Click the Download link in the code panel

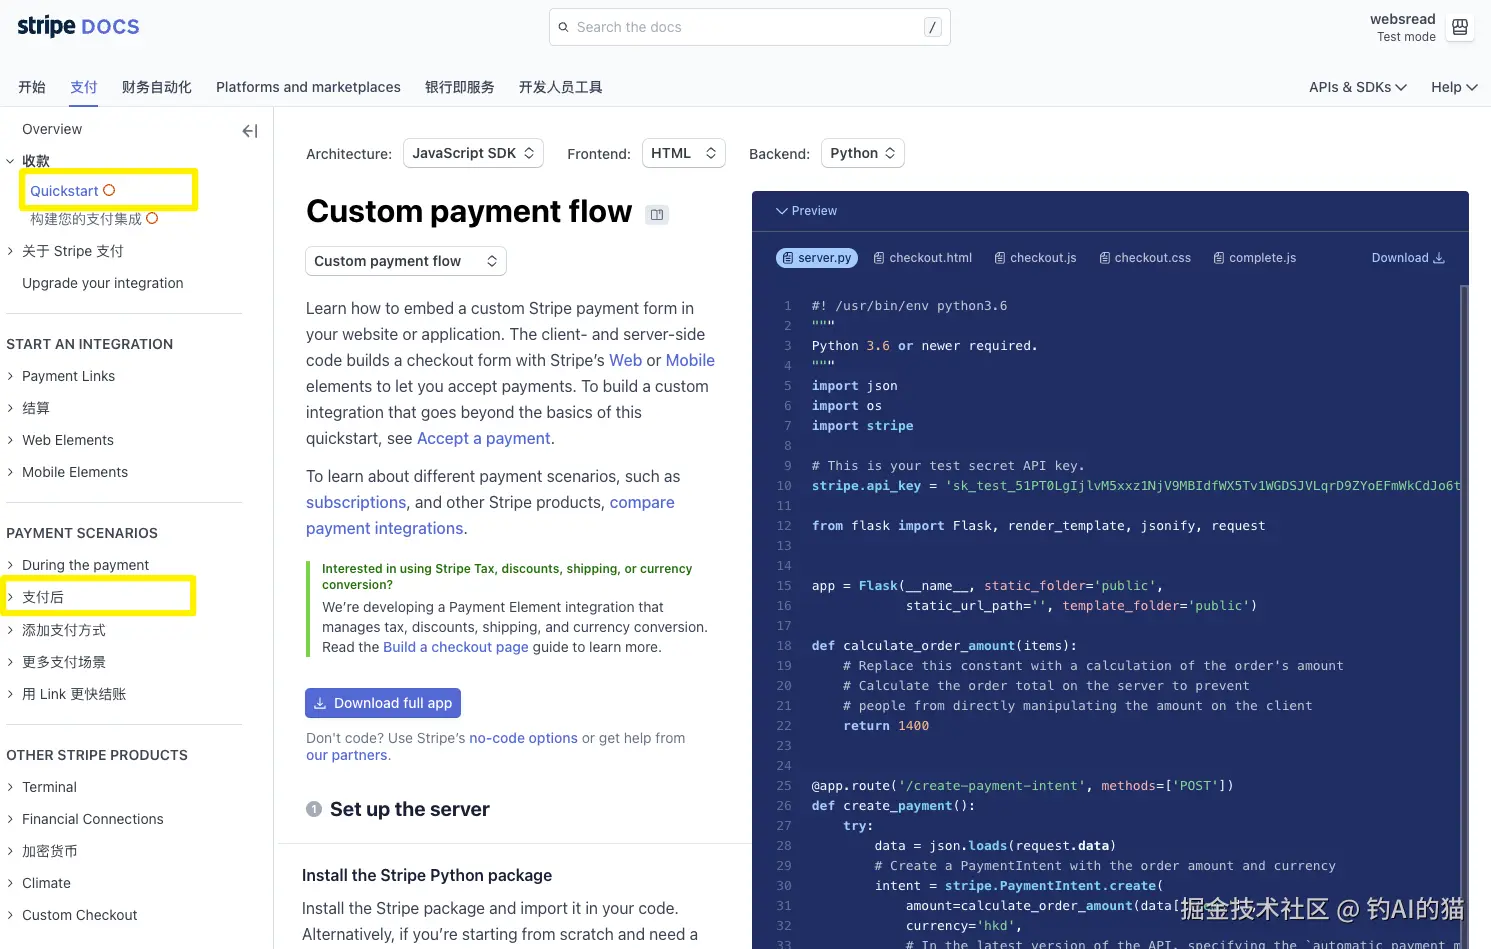[1408, 258]
